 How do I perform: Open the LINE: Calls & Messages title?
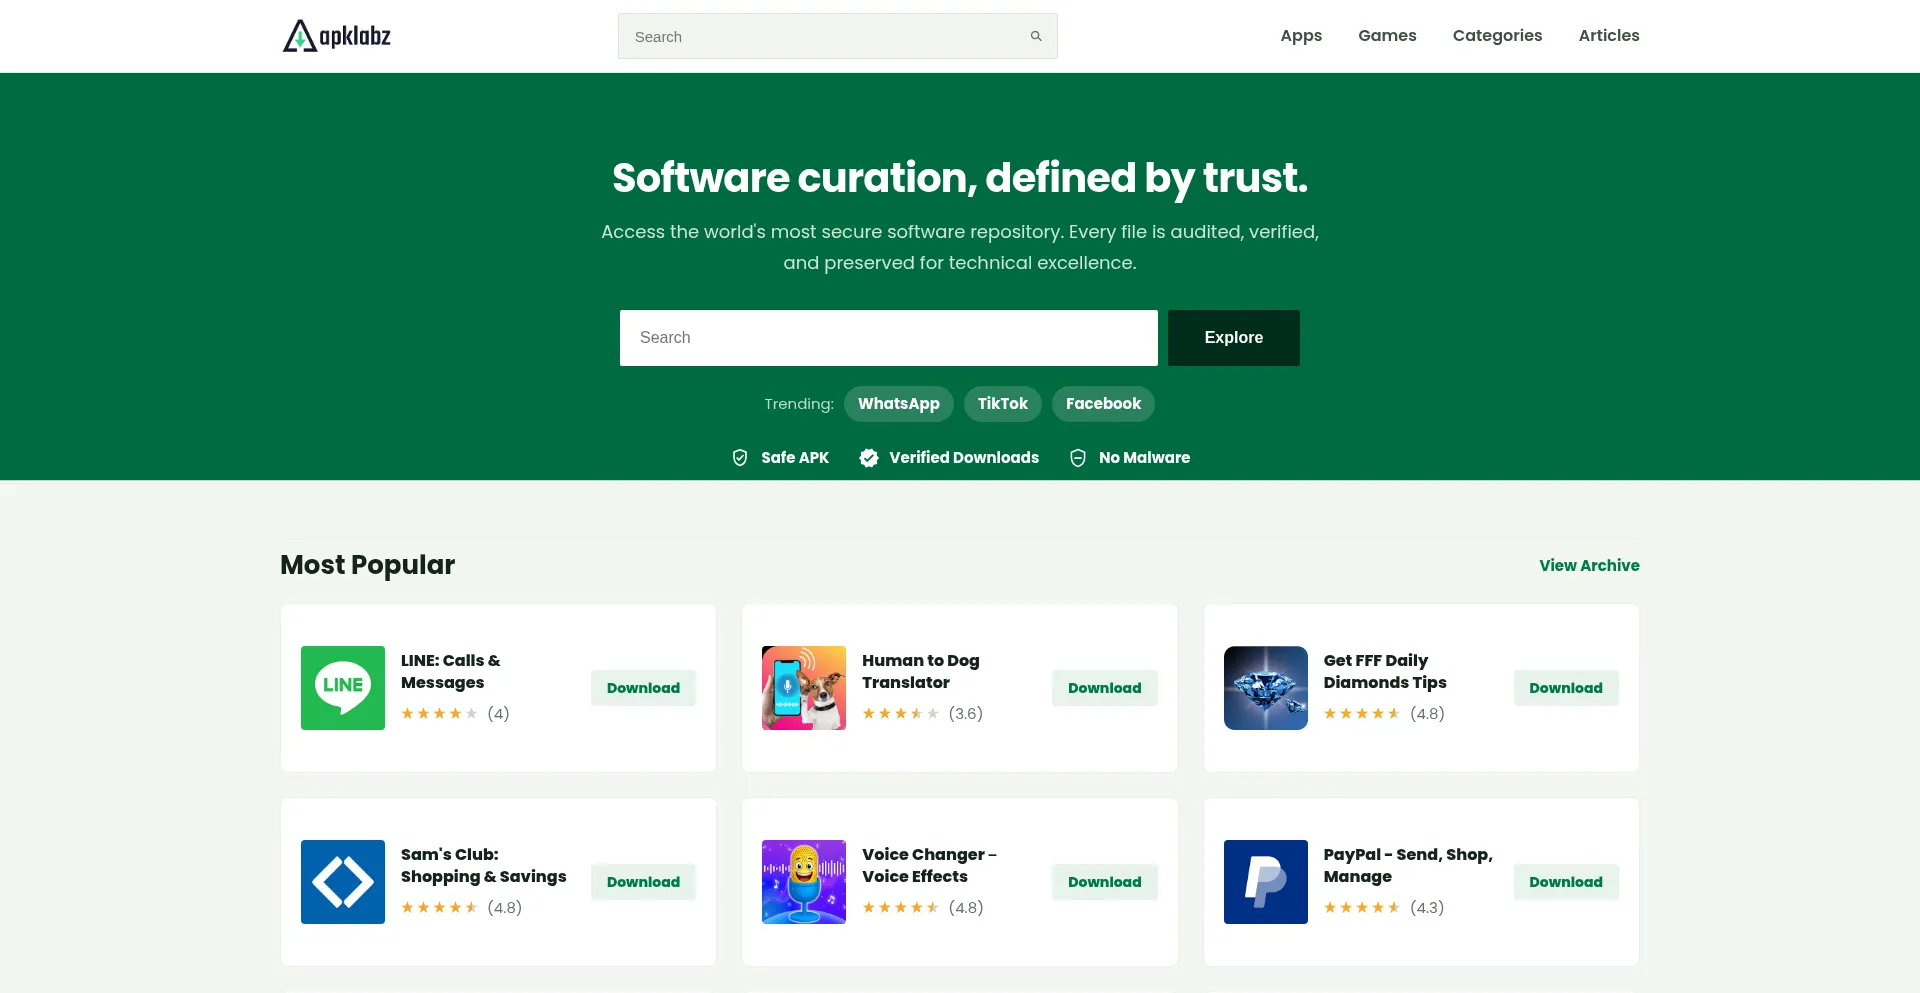pos(451,672)
